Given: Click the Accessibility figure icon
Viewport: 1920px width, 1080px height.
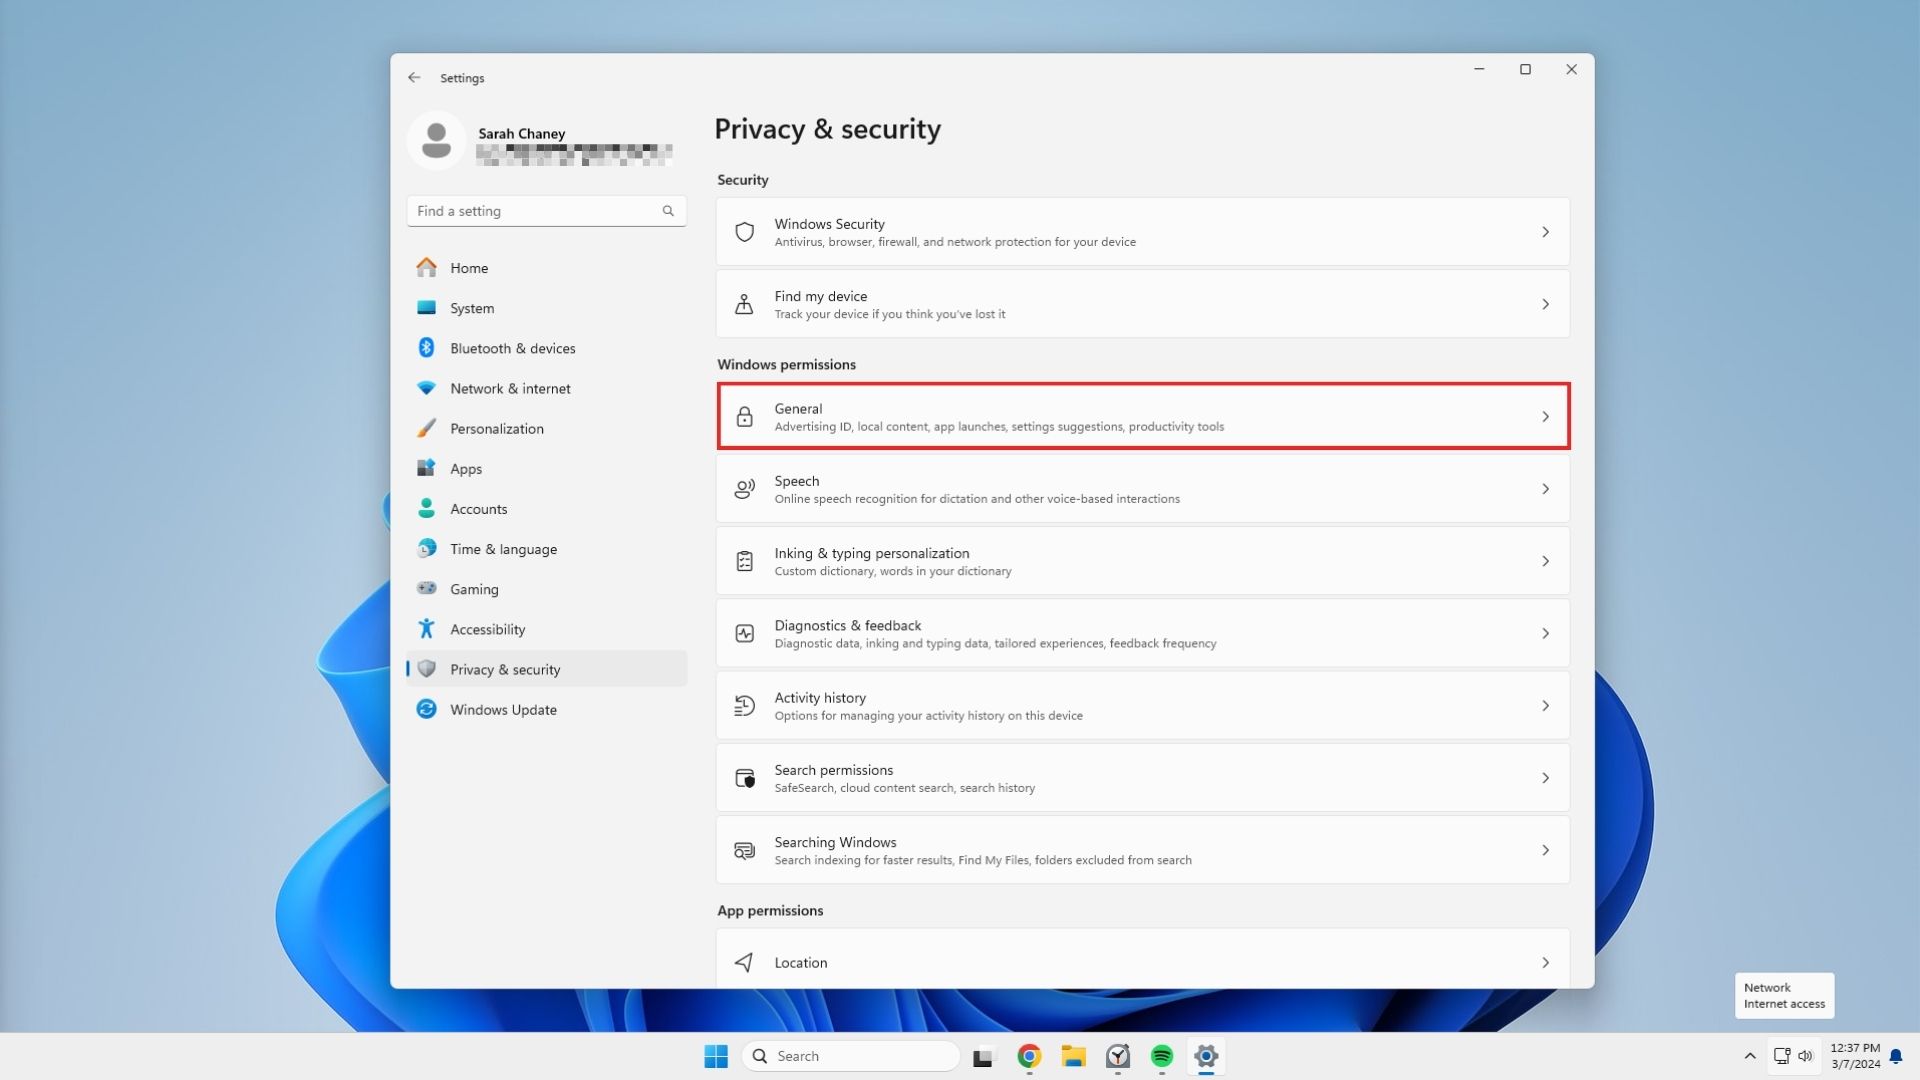Looking at the screenshot, I should [427, 629].
